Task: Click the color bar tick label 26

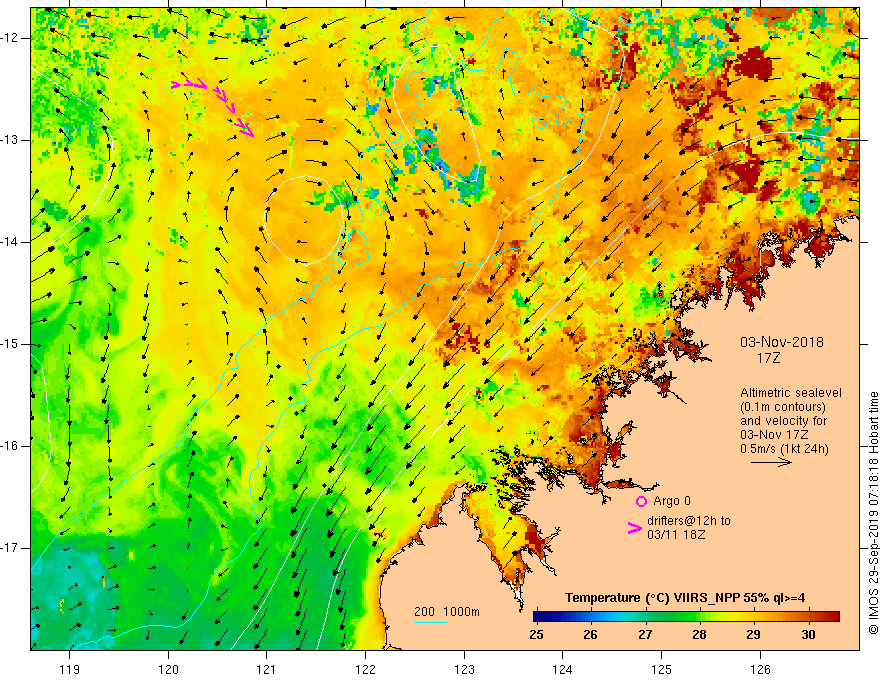Action: [590, 635]
